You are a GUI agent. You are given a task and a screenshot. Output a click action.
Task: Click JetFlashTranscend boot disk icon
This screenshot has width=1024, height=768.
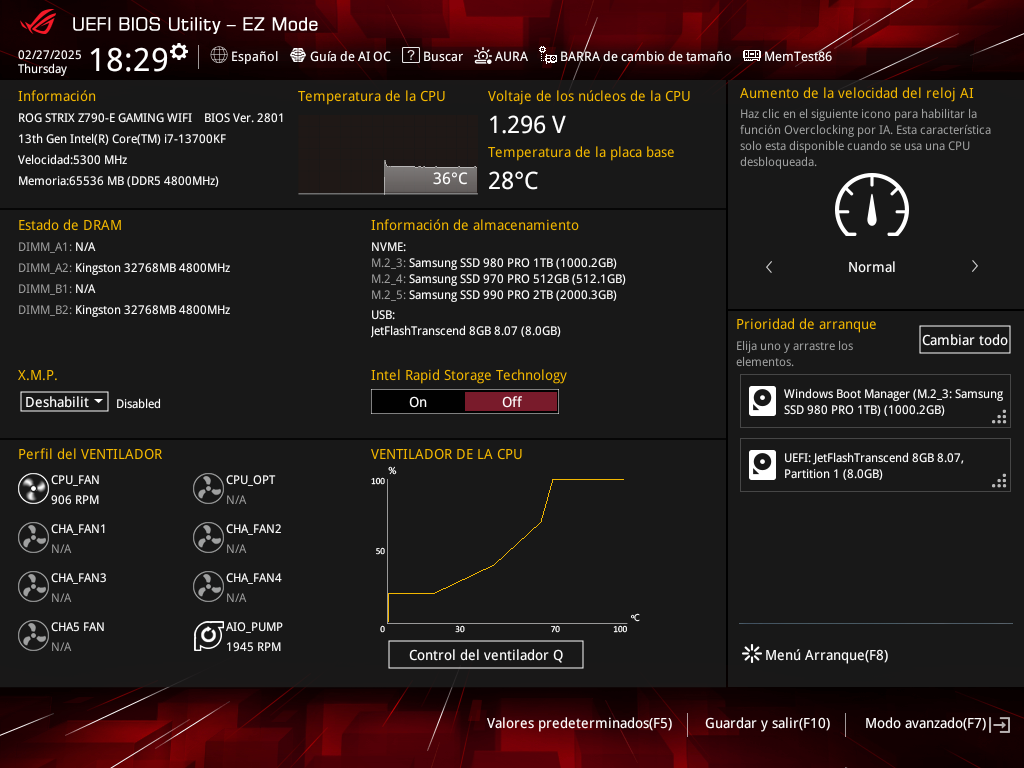point(762,465)
